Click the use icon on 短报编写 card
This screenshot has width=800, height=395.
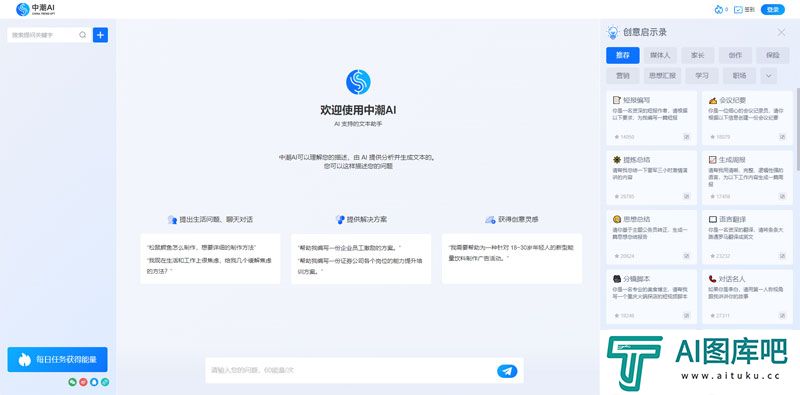(686, 137)
